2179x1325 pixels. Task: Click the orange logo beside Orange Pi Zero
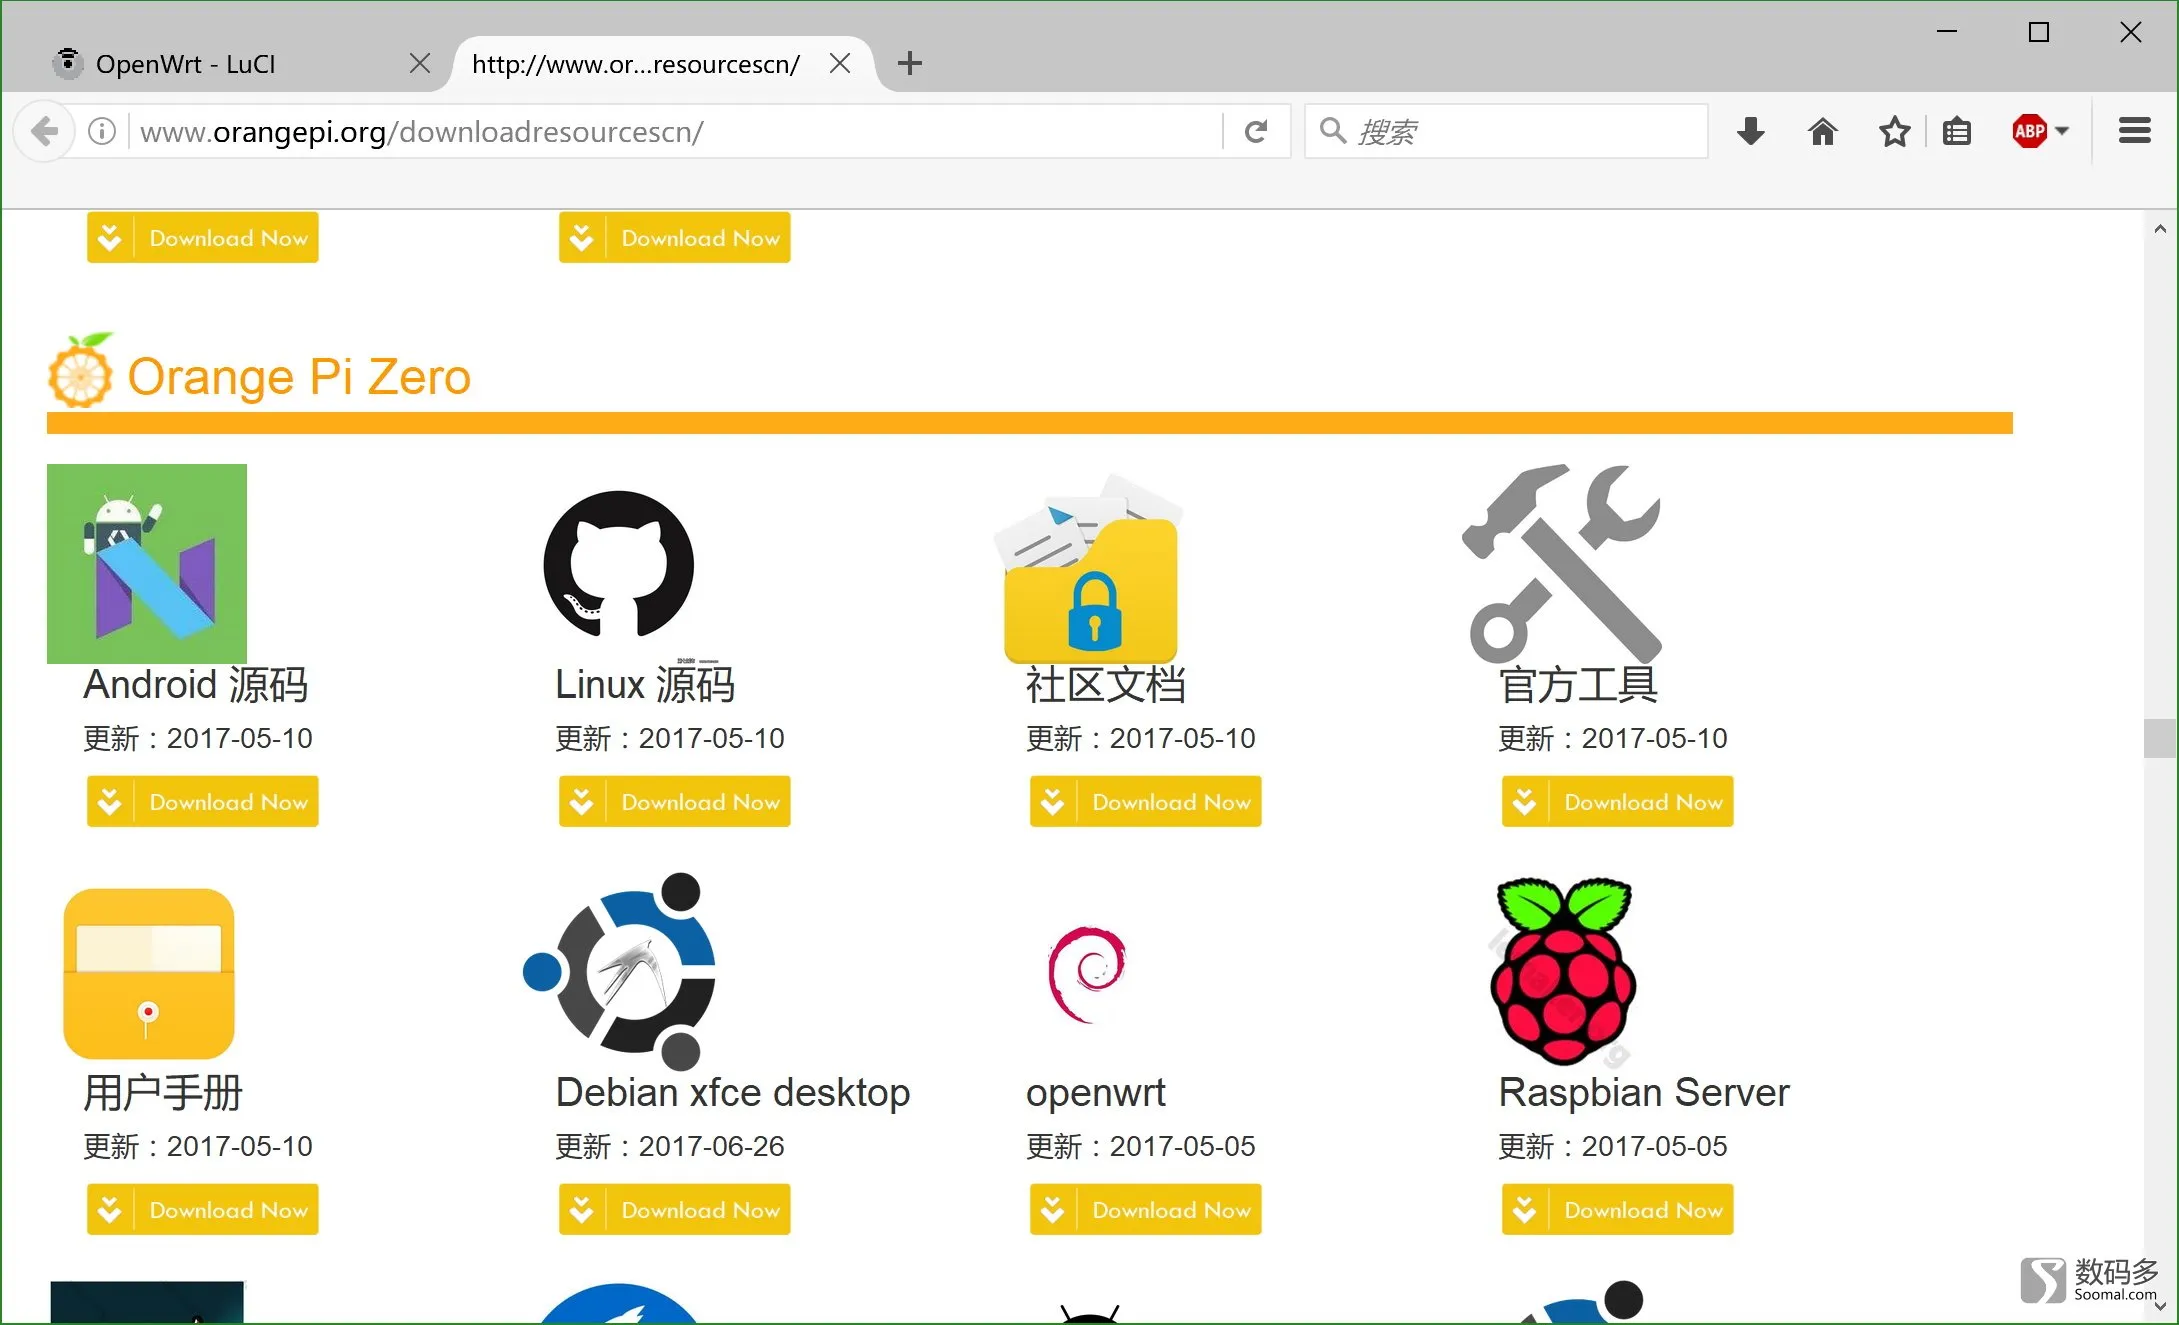81,370
